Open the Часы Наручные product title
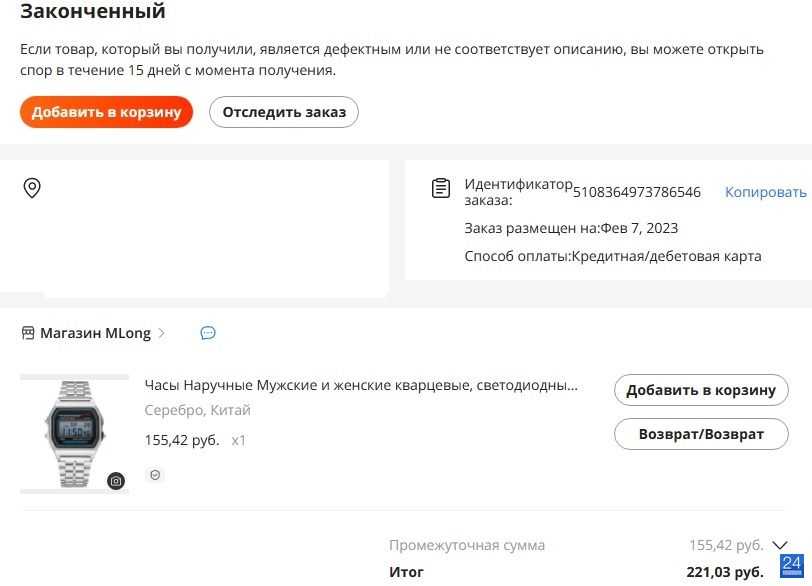This screenshot has height=586, width=812. tap(361, 385)
